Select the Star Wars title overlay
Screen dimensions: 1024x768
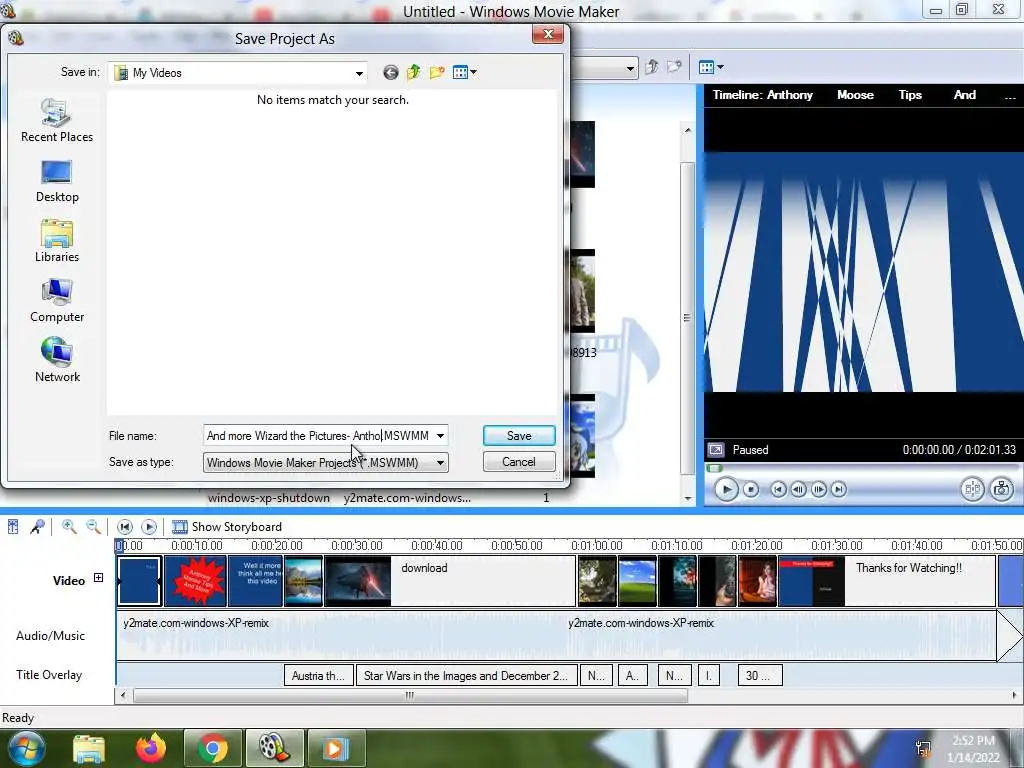tap(466, 676)
